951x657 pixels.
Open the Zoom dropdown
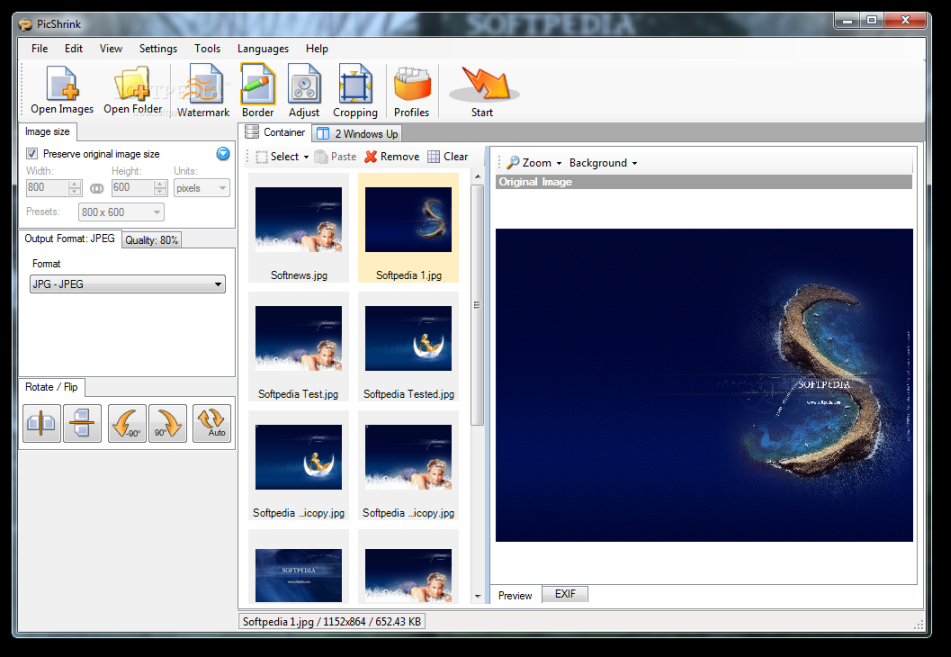(534, 163)
